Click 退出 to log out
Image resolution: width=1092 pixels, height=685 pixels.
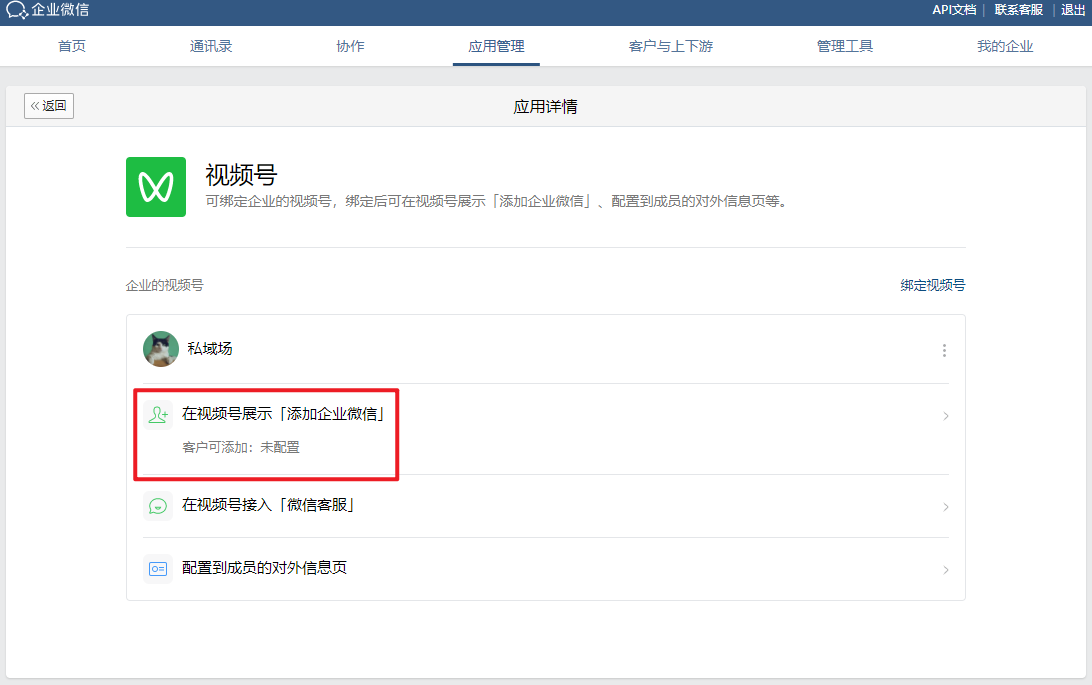[x=1072, y=10]
